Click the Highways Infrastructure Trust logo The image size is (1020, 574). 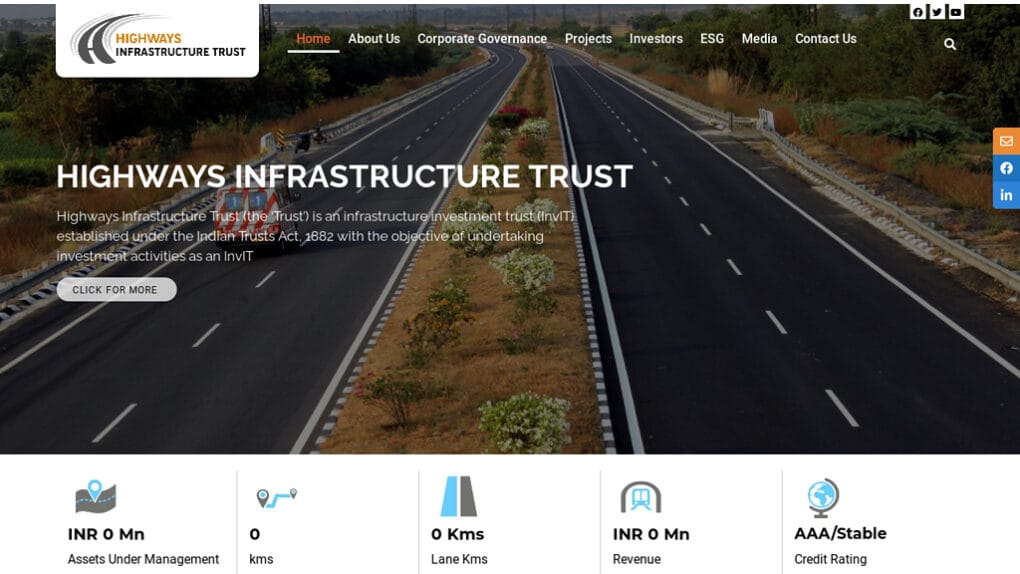(157, 40)
